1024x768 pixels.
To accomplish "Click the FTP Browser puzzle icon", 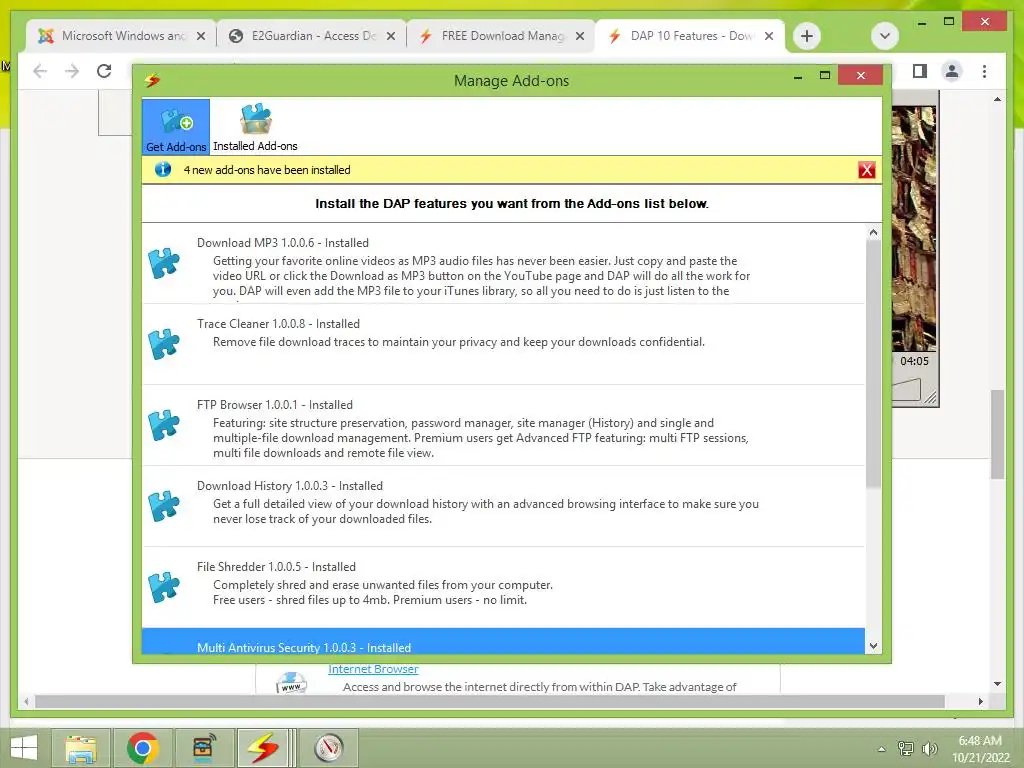I will point(163,425).
